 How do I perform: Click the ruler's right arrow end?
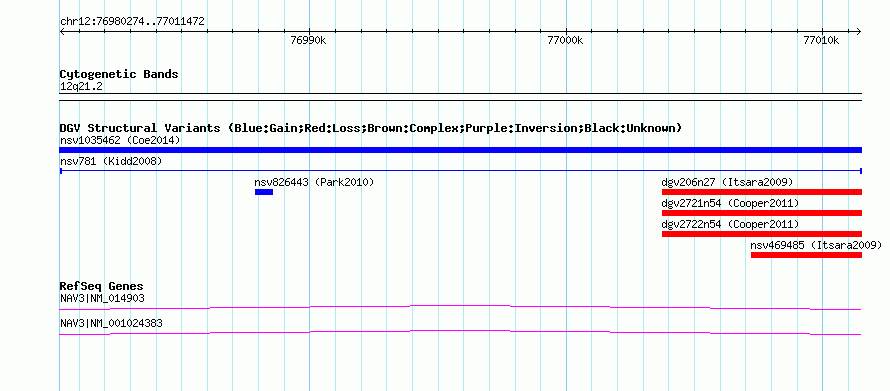[858, 31]
